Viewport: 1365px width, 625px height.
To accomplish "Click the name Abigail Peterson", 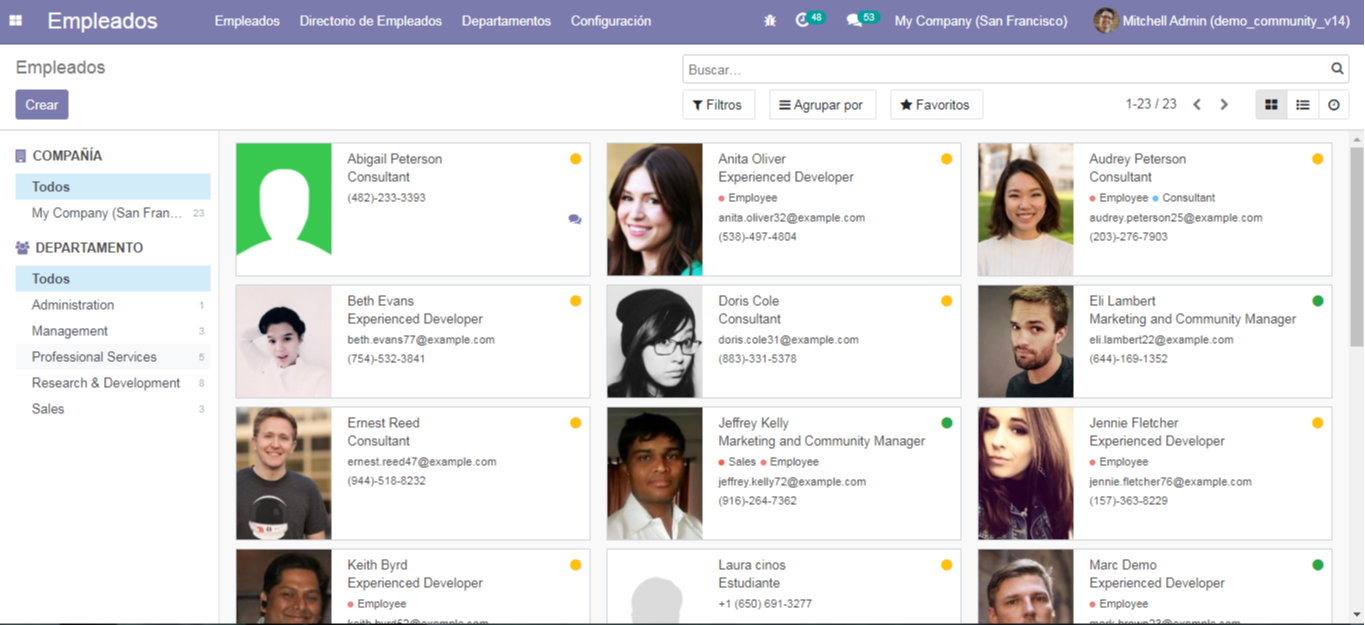I will (394, 159).
